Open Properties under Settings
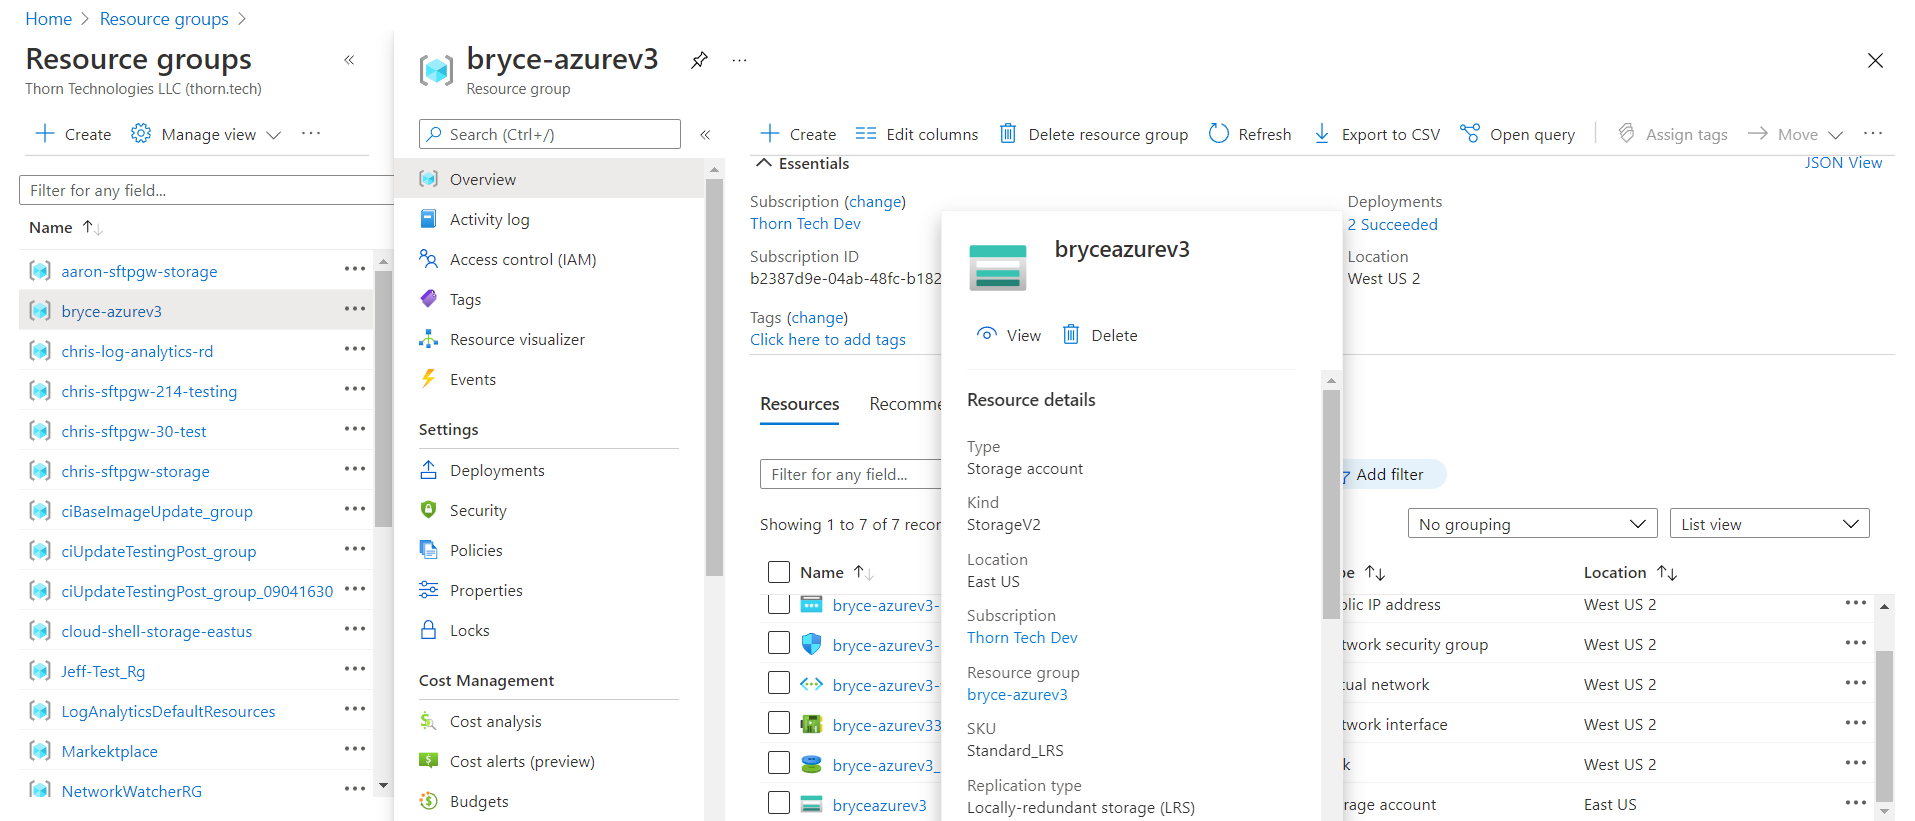 click(x=486, y=590)
